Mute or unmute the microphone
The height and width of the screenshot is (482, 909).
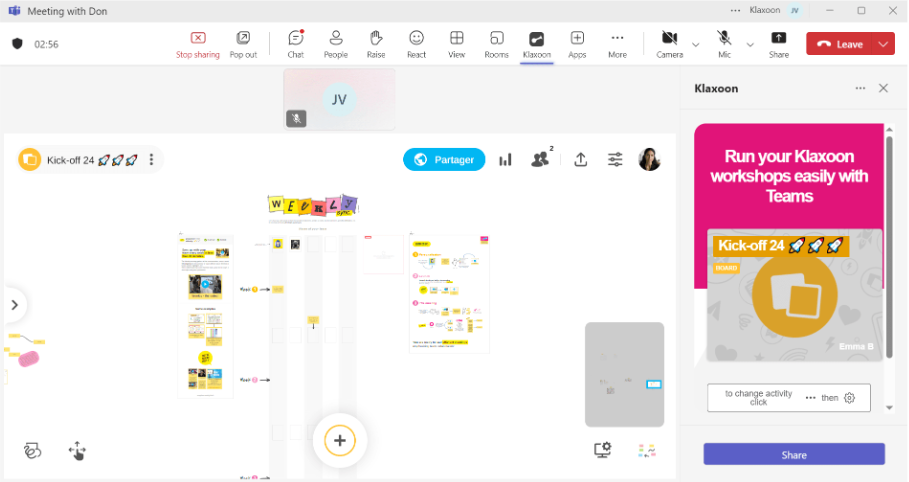tap(724, 43)
